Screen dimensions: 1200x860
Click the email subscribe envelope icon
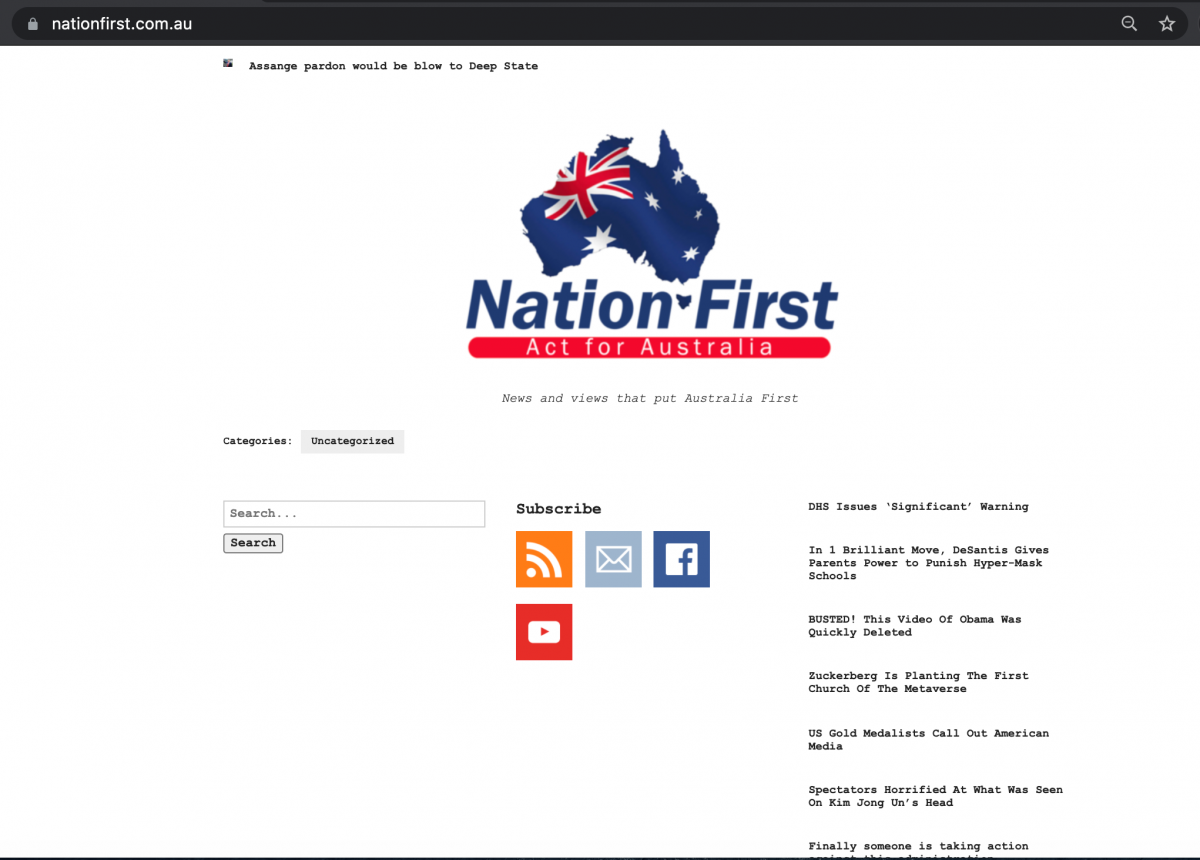click(613, 559)
